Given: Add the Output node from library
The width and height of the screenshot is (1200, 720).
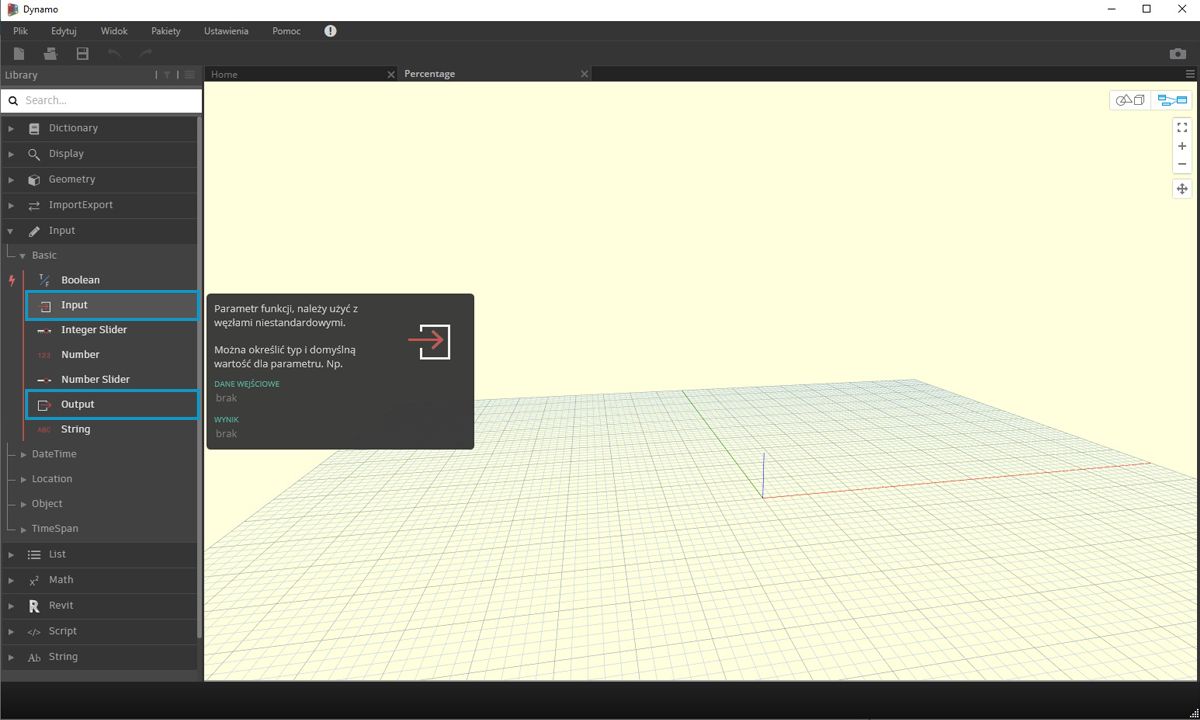Looking at the screenshot, I should pyautogui.click(x=112, y=404).
